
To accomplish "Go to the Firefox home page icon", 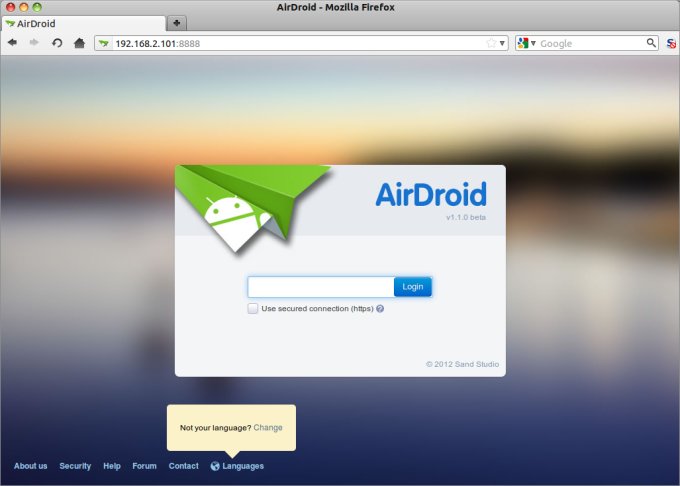I will click(x=79, y=43).
